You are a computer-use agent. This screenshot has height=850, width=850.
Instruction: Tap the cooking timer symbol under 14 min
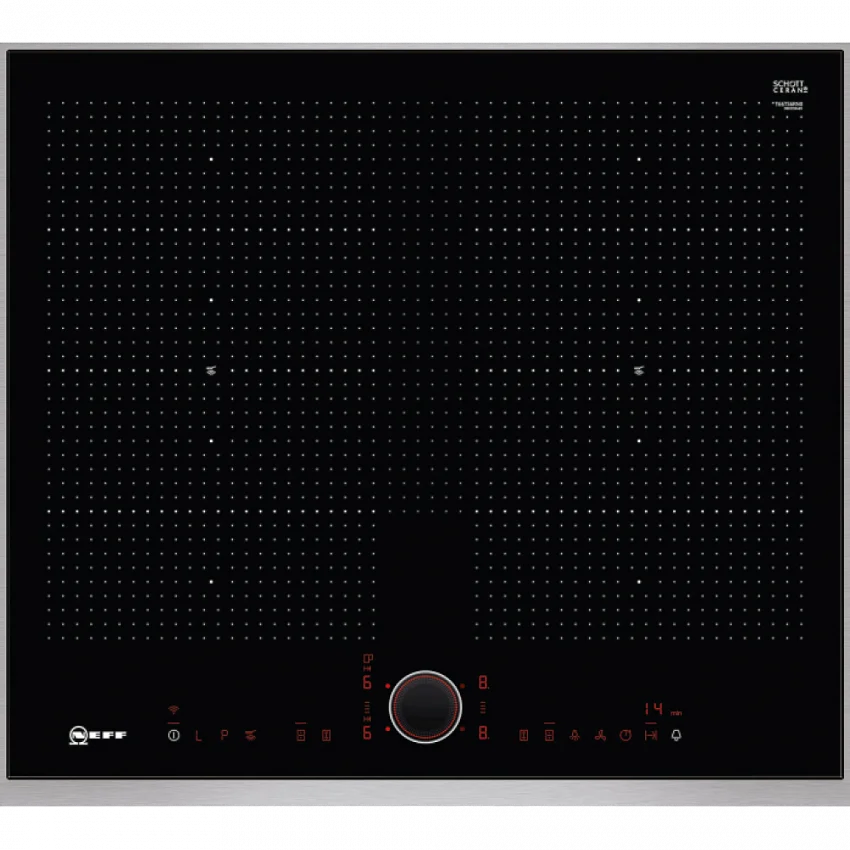click(x=651, y=736)
